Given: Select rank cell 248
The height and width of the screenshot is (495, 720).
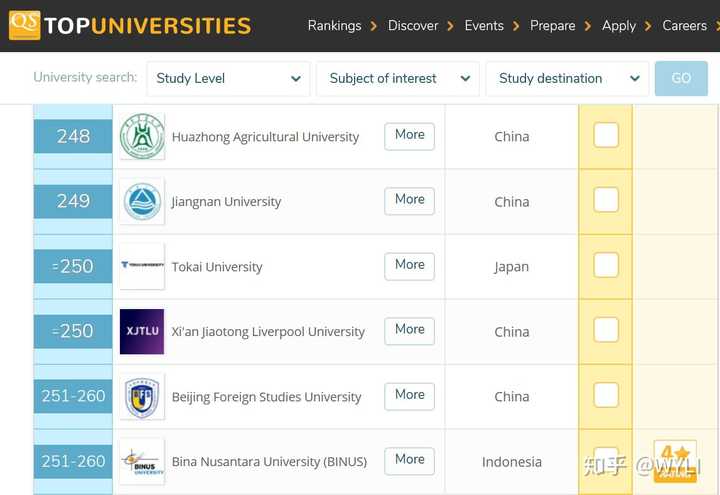Looking at the screenshot, I should (73, 136).
